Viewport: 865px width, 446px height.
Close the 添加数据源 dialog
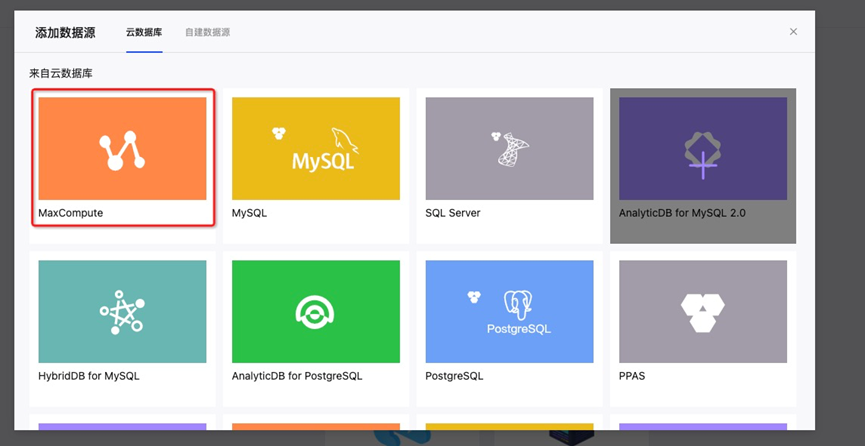(793, 32)
